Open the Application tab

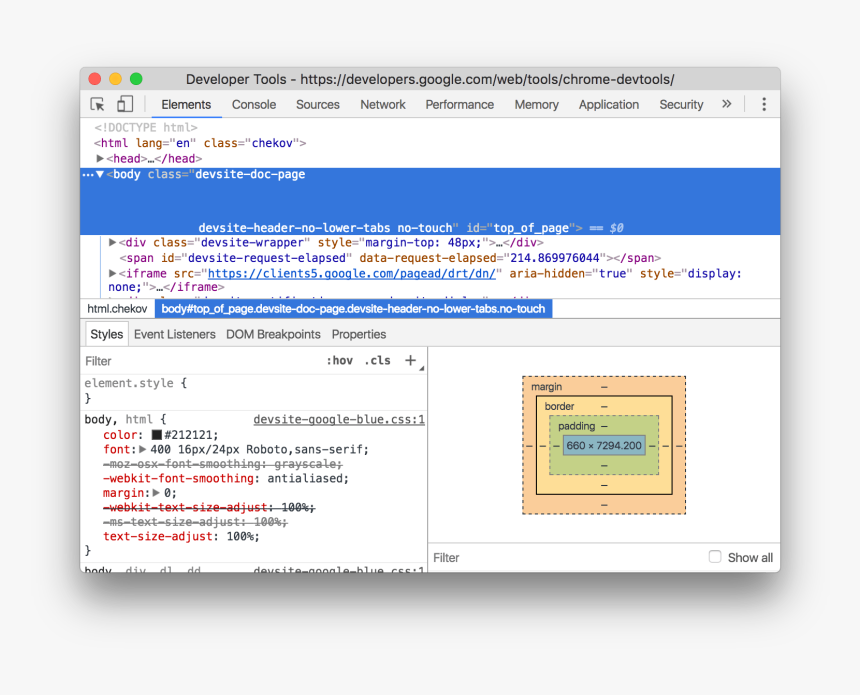tap(609, 104)
